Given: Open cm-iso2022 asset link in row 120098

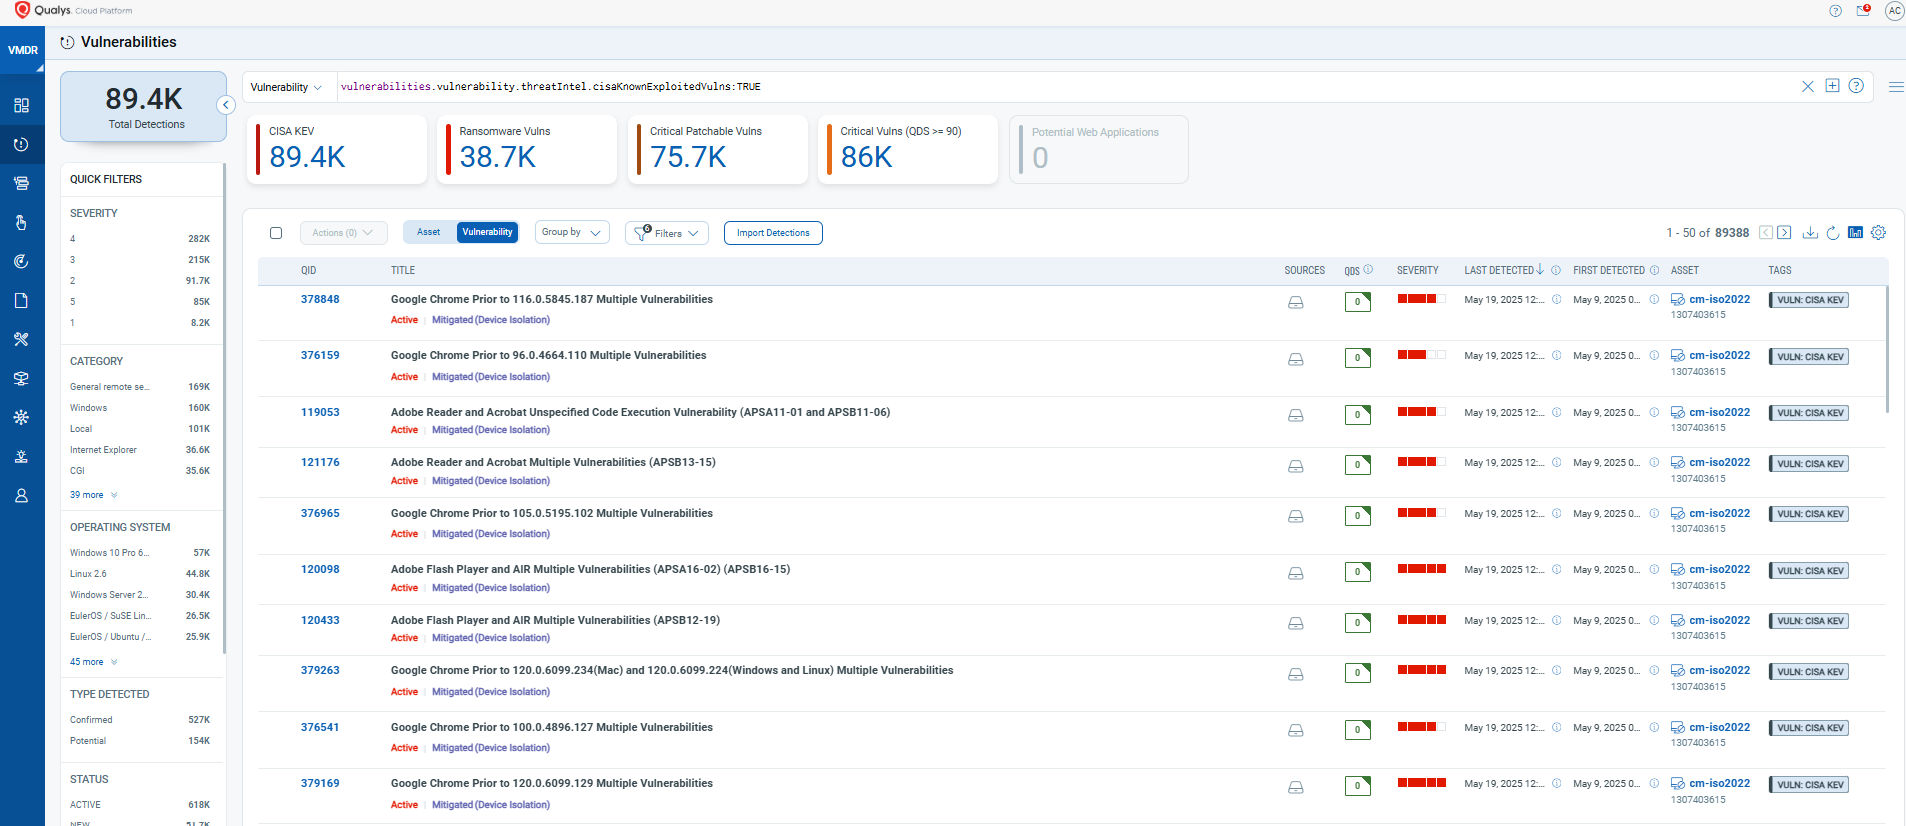Looking at the screenshot, I should coord(1720,569).
